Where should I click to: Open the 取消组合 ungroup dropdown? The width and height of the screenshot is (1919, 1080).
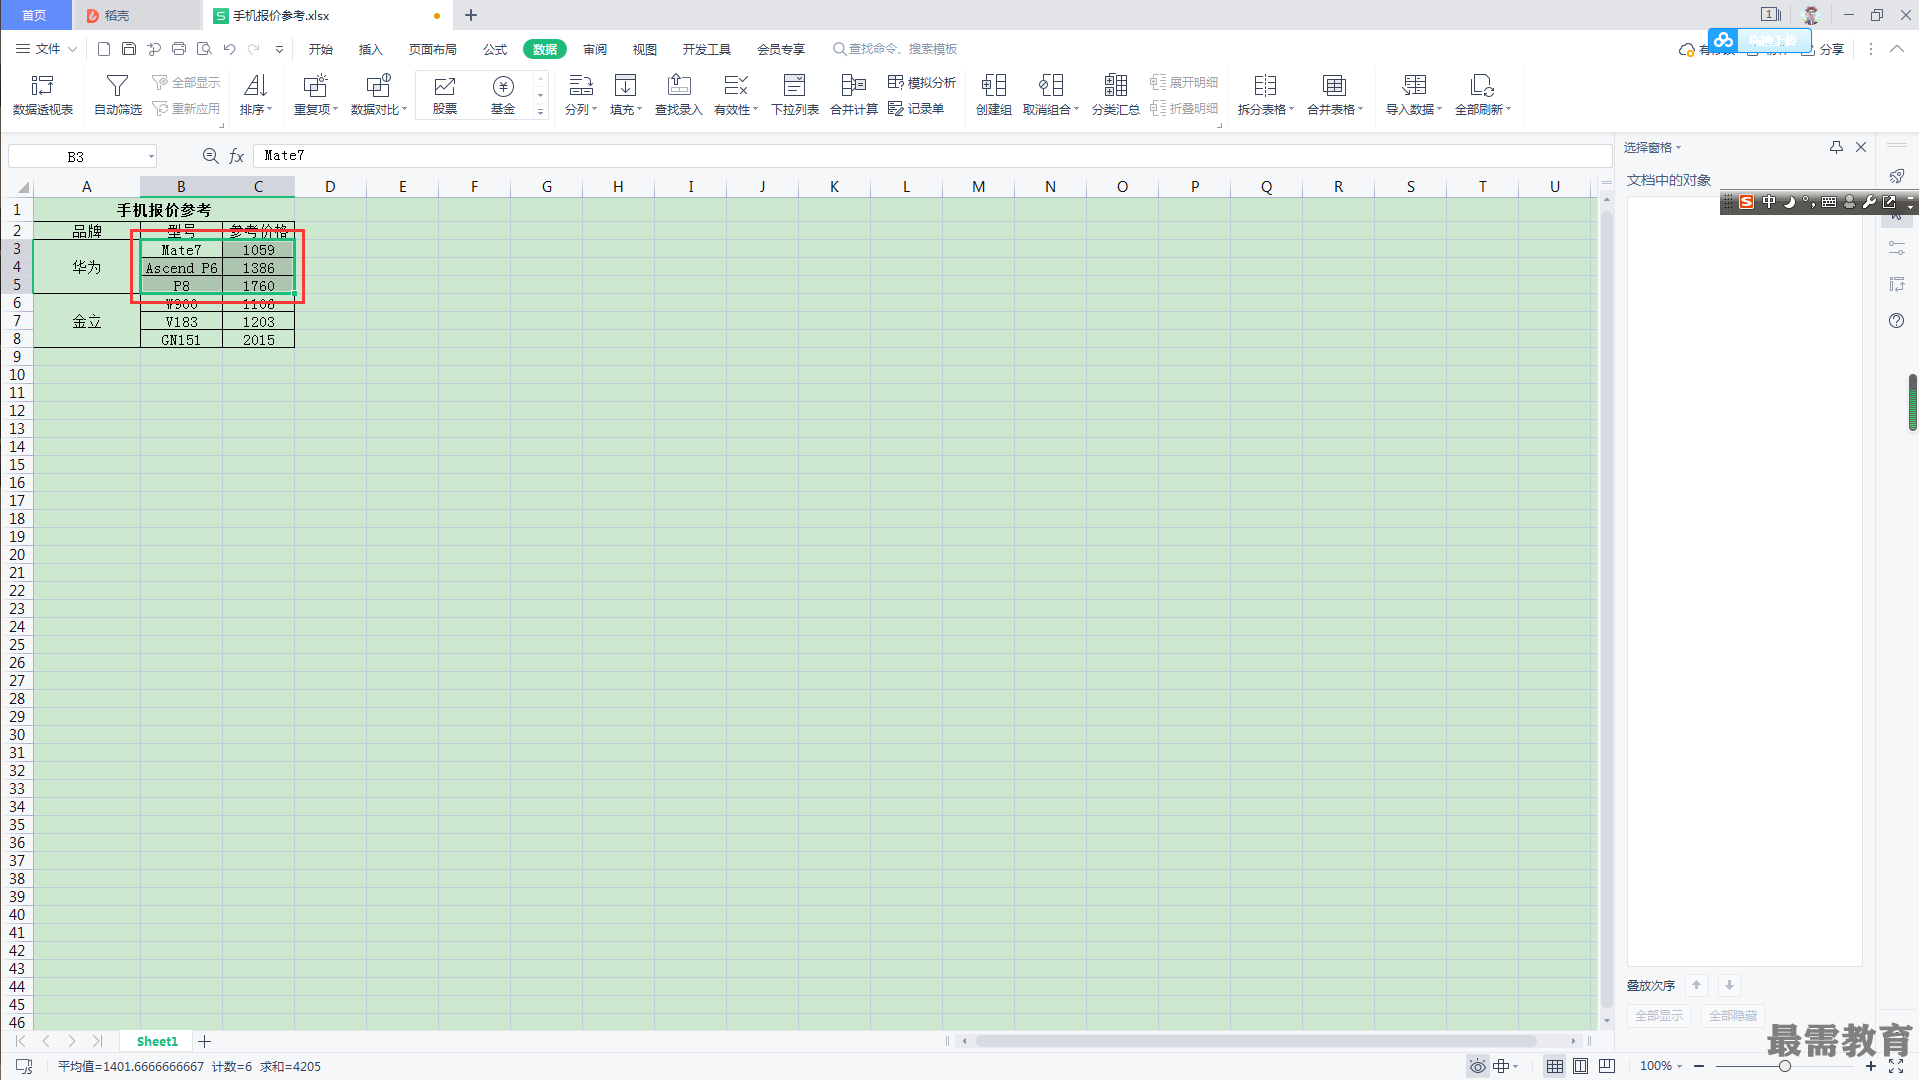tap(1051, 95)
